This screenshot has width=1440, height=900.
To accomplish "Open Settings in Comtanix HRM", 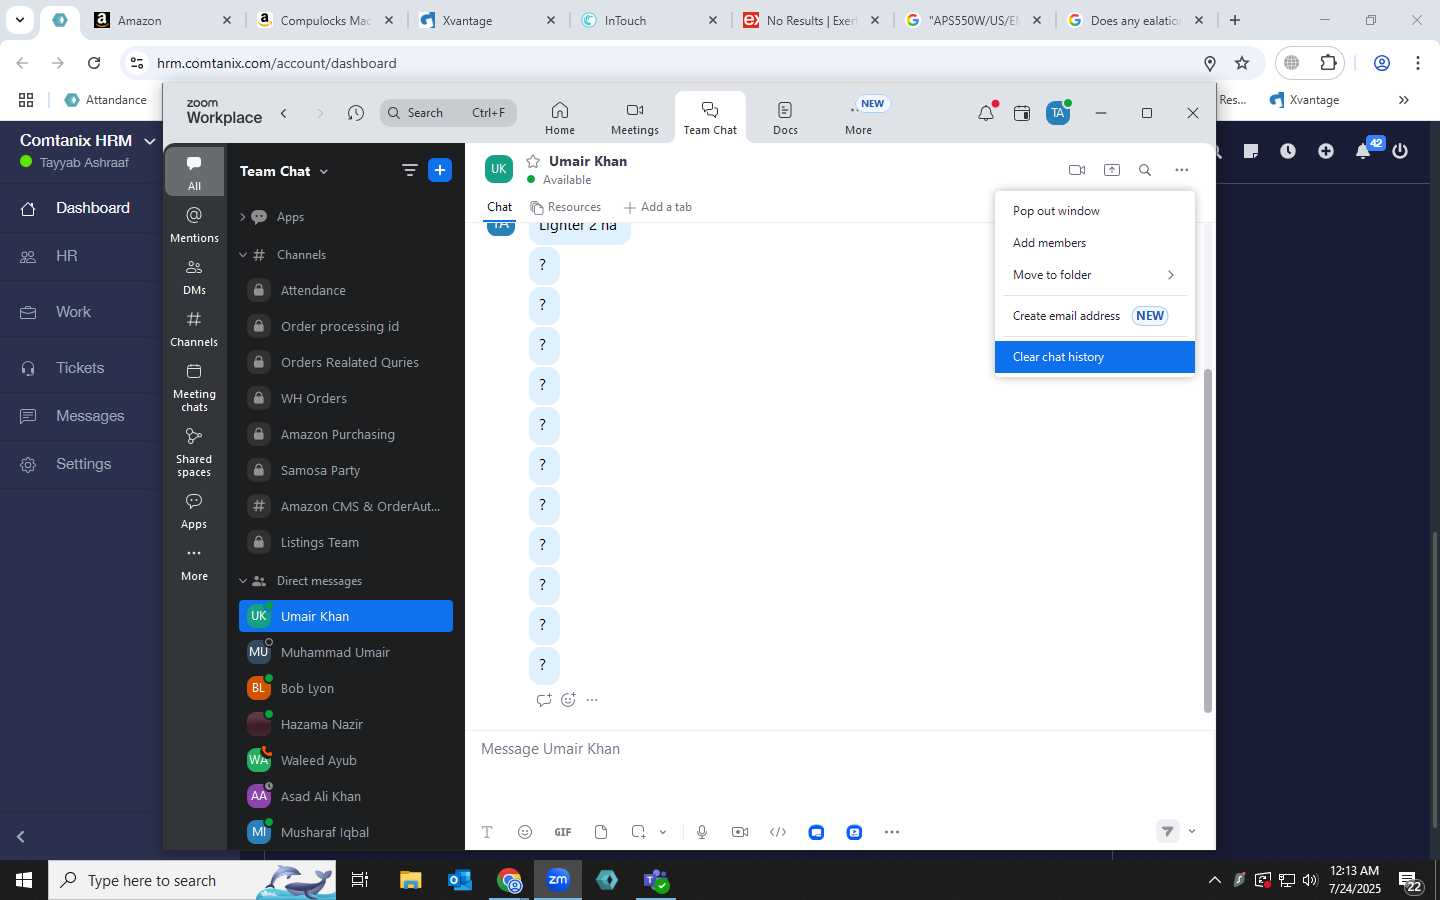I will (x=81, y=464).
